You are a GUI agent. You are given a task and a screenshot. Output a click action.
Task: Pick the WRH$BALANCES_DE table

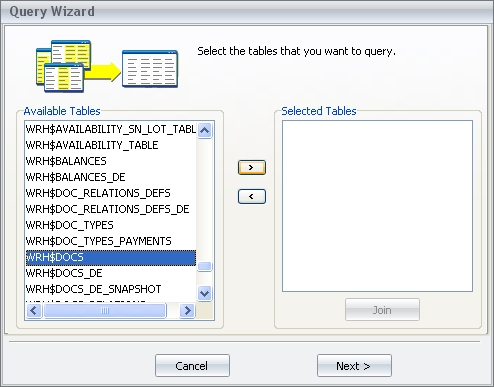111,177
